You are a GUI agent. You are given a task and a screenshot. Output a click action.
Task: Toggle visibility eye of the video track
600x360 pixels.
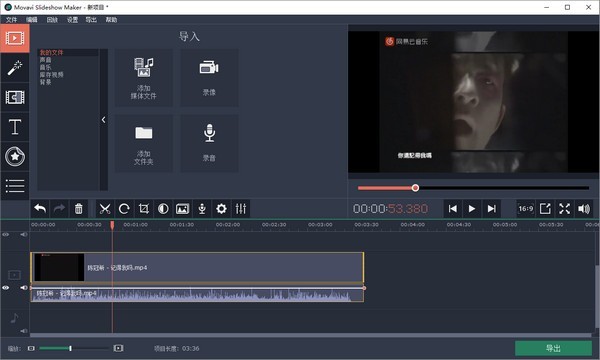pos(6,288)
